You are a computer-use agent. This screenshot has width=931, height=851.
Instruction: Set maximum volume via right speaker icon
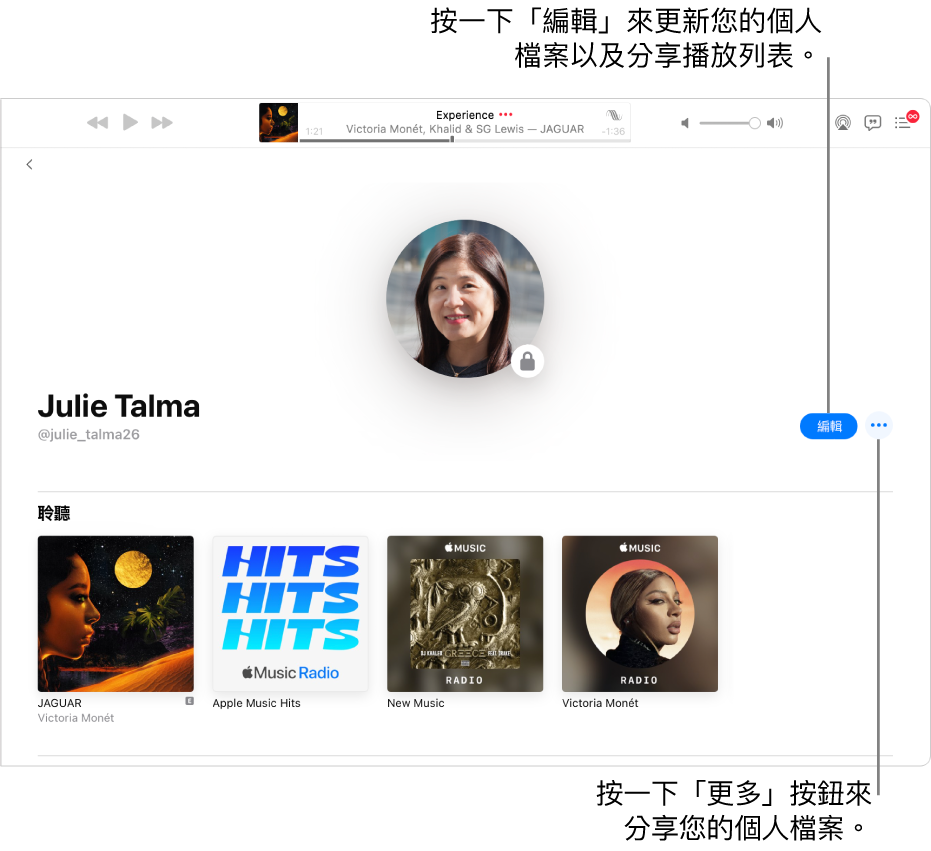775,123
